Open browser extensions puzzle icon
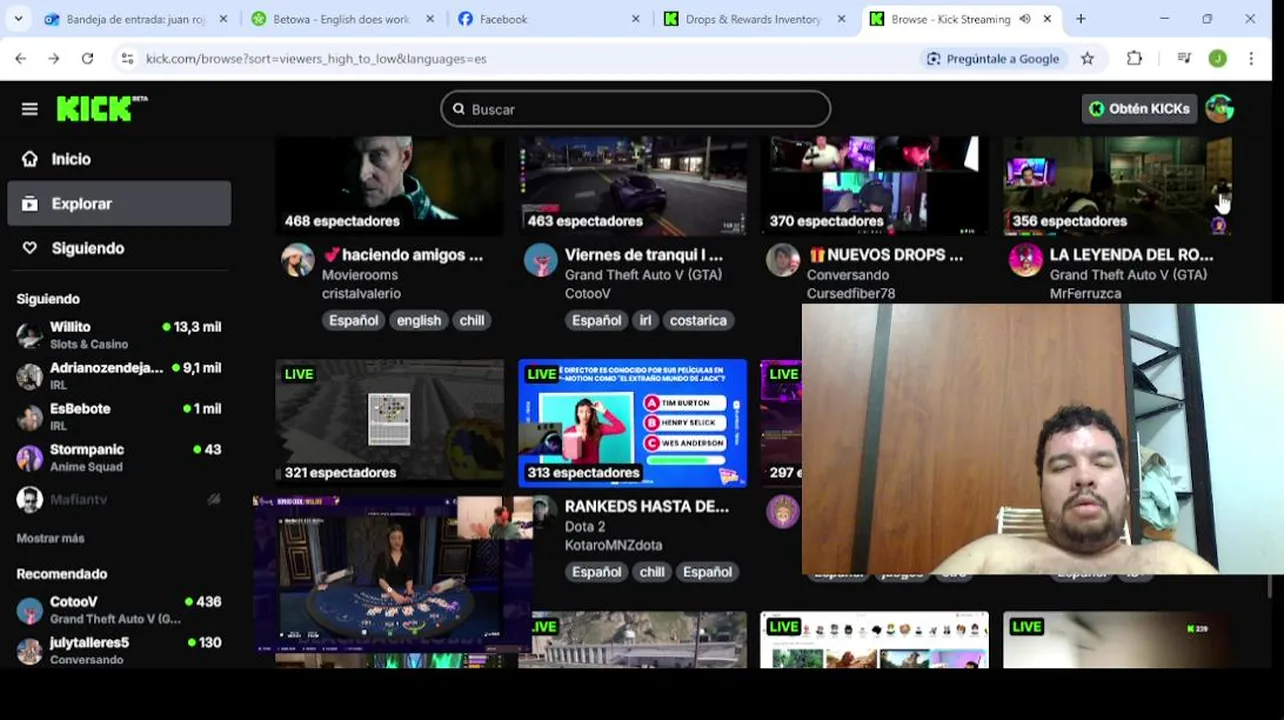The image size is (1284, 720). click(1134, 59)
